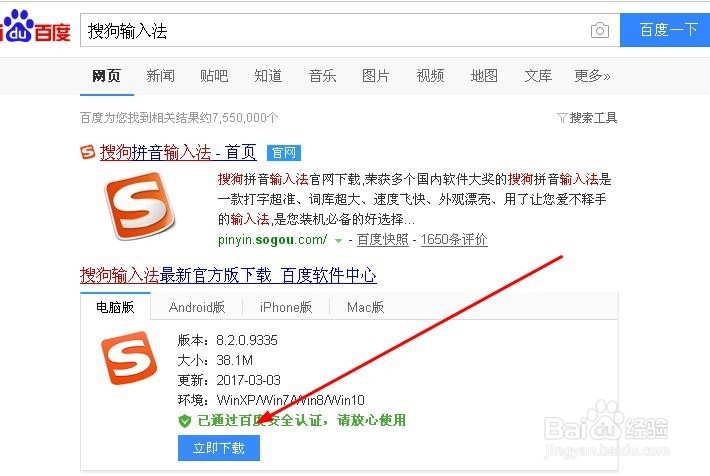Click 已通过百度安全认证 notice text
The width and height of the screenshot is (710, 476).
pos(302,420)
